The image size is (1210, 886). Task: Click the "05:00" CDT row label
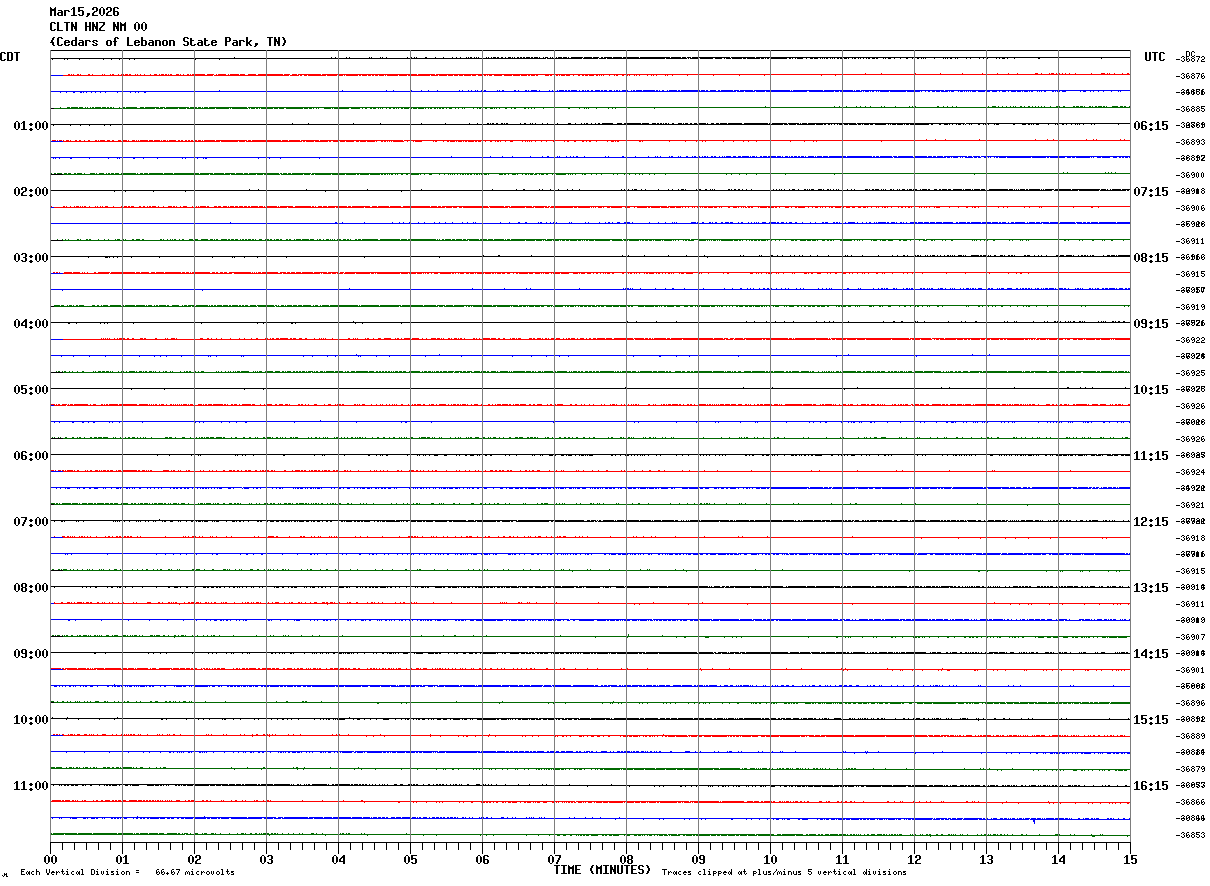click(x=31, y=390)
